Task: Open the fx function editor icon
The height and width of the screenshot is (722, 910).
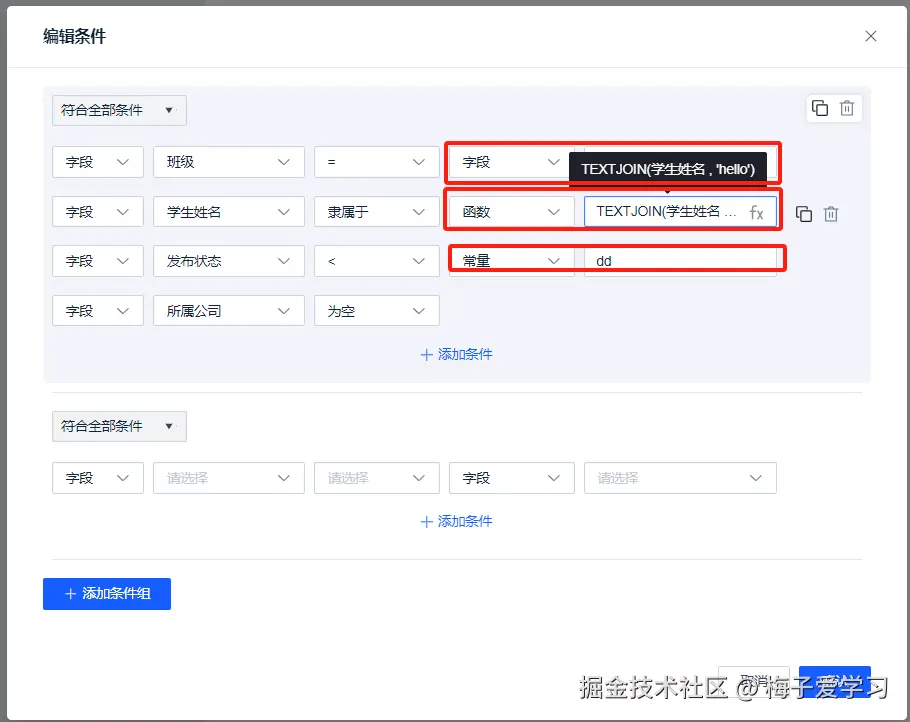Action: click(x=756, y=212)
